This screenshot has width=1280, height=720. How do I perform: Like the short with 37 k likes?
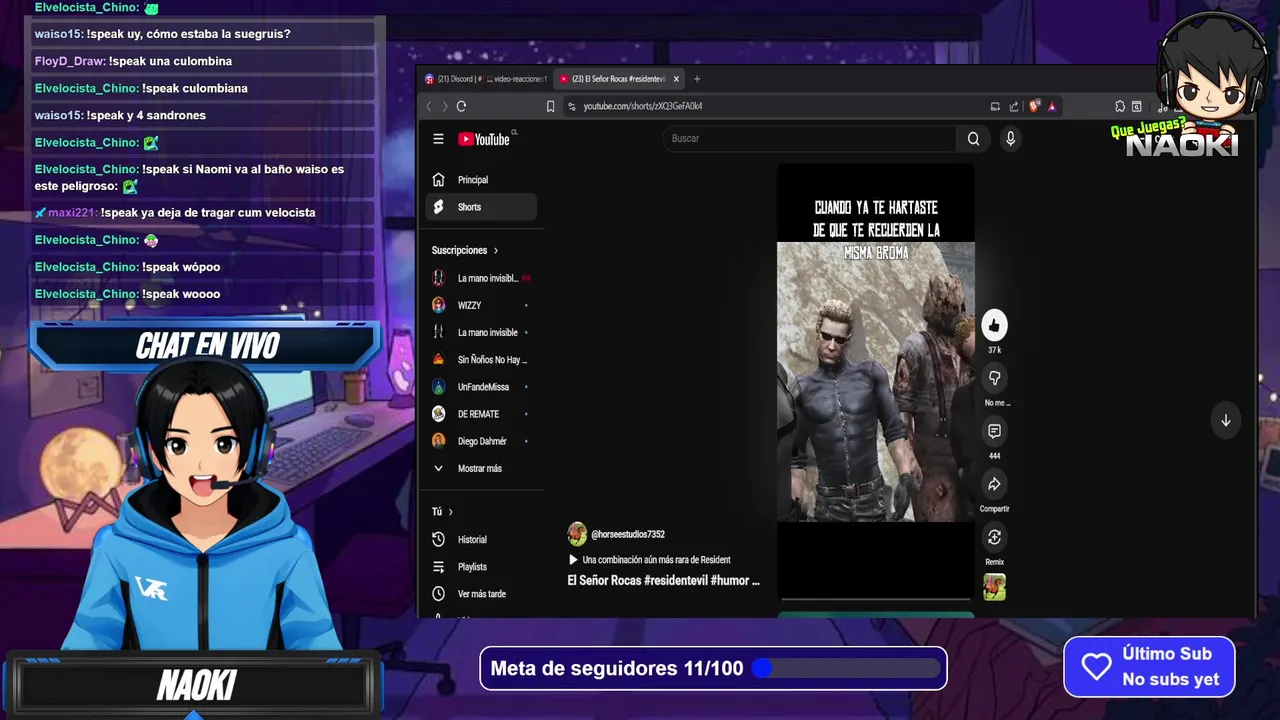[994, 325]
